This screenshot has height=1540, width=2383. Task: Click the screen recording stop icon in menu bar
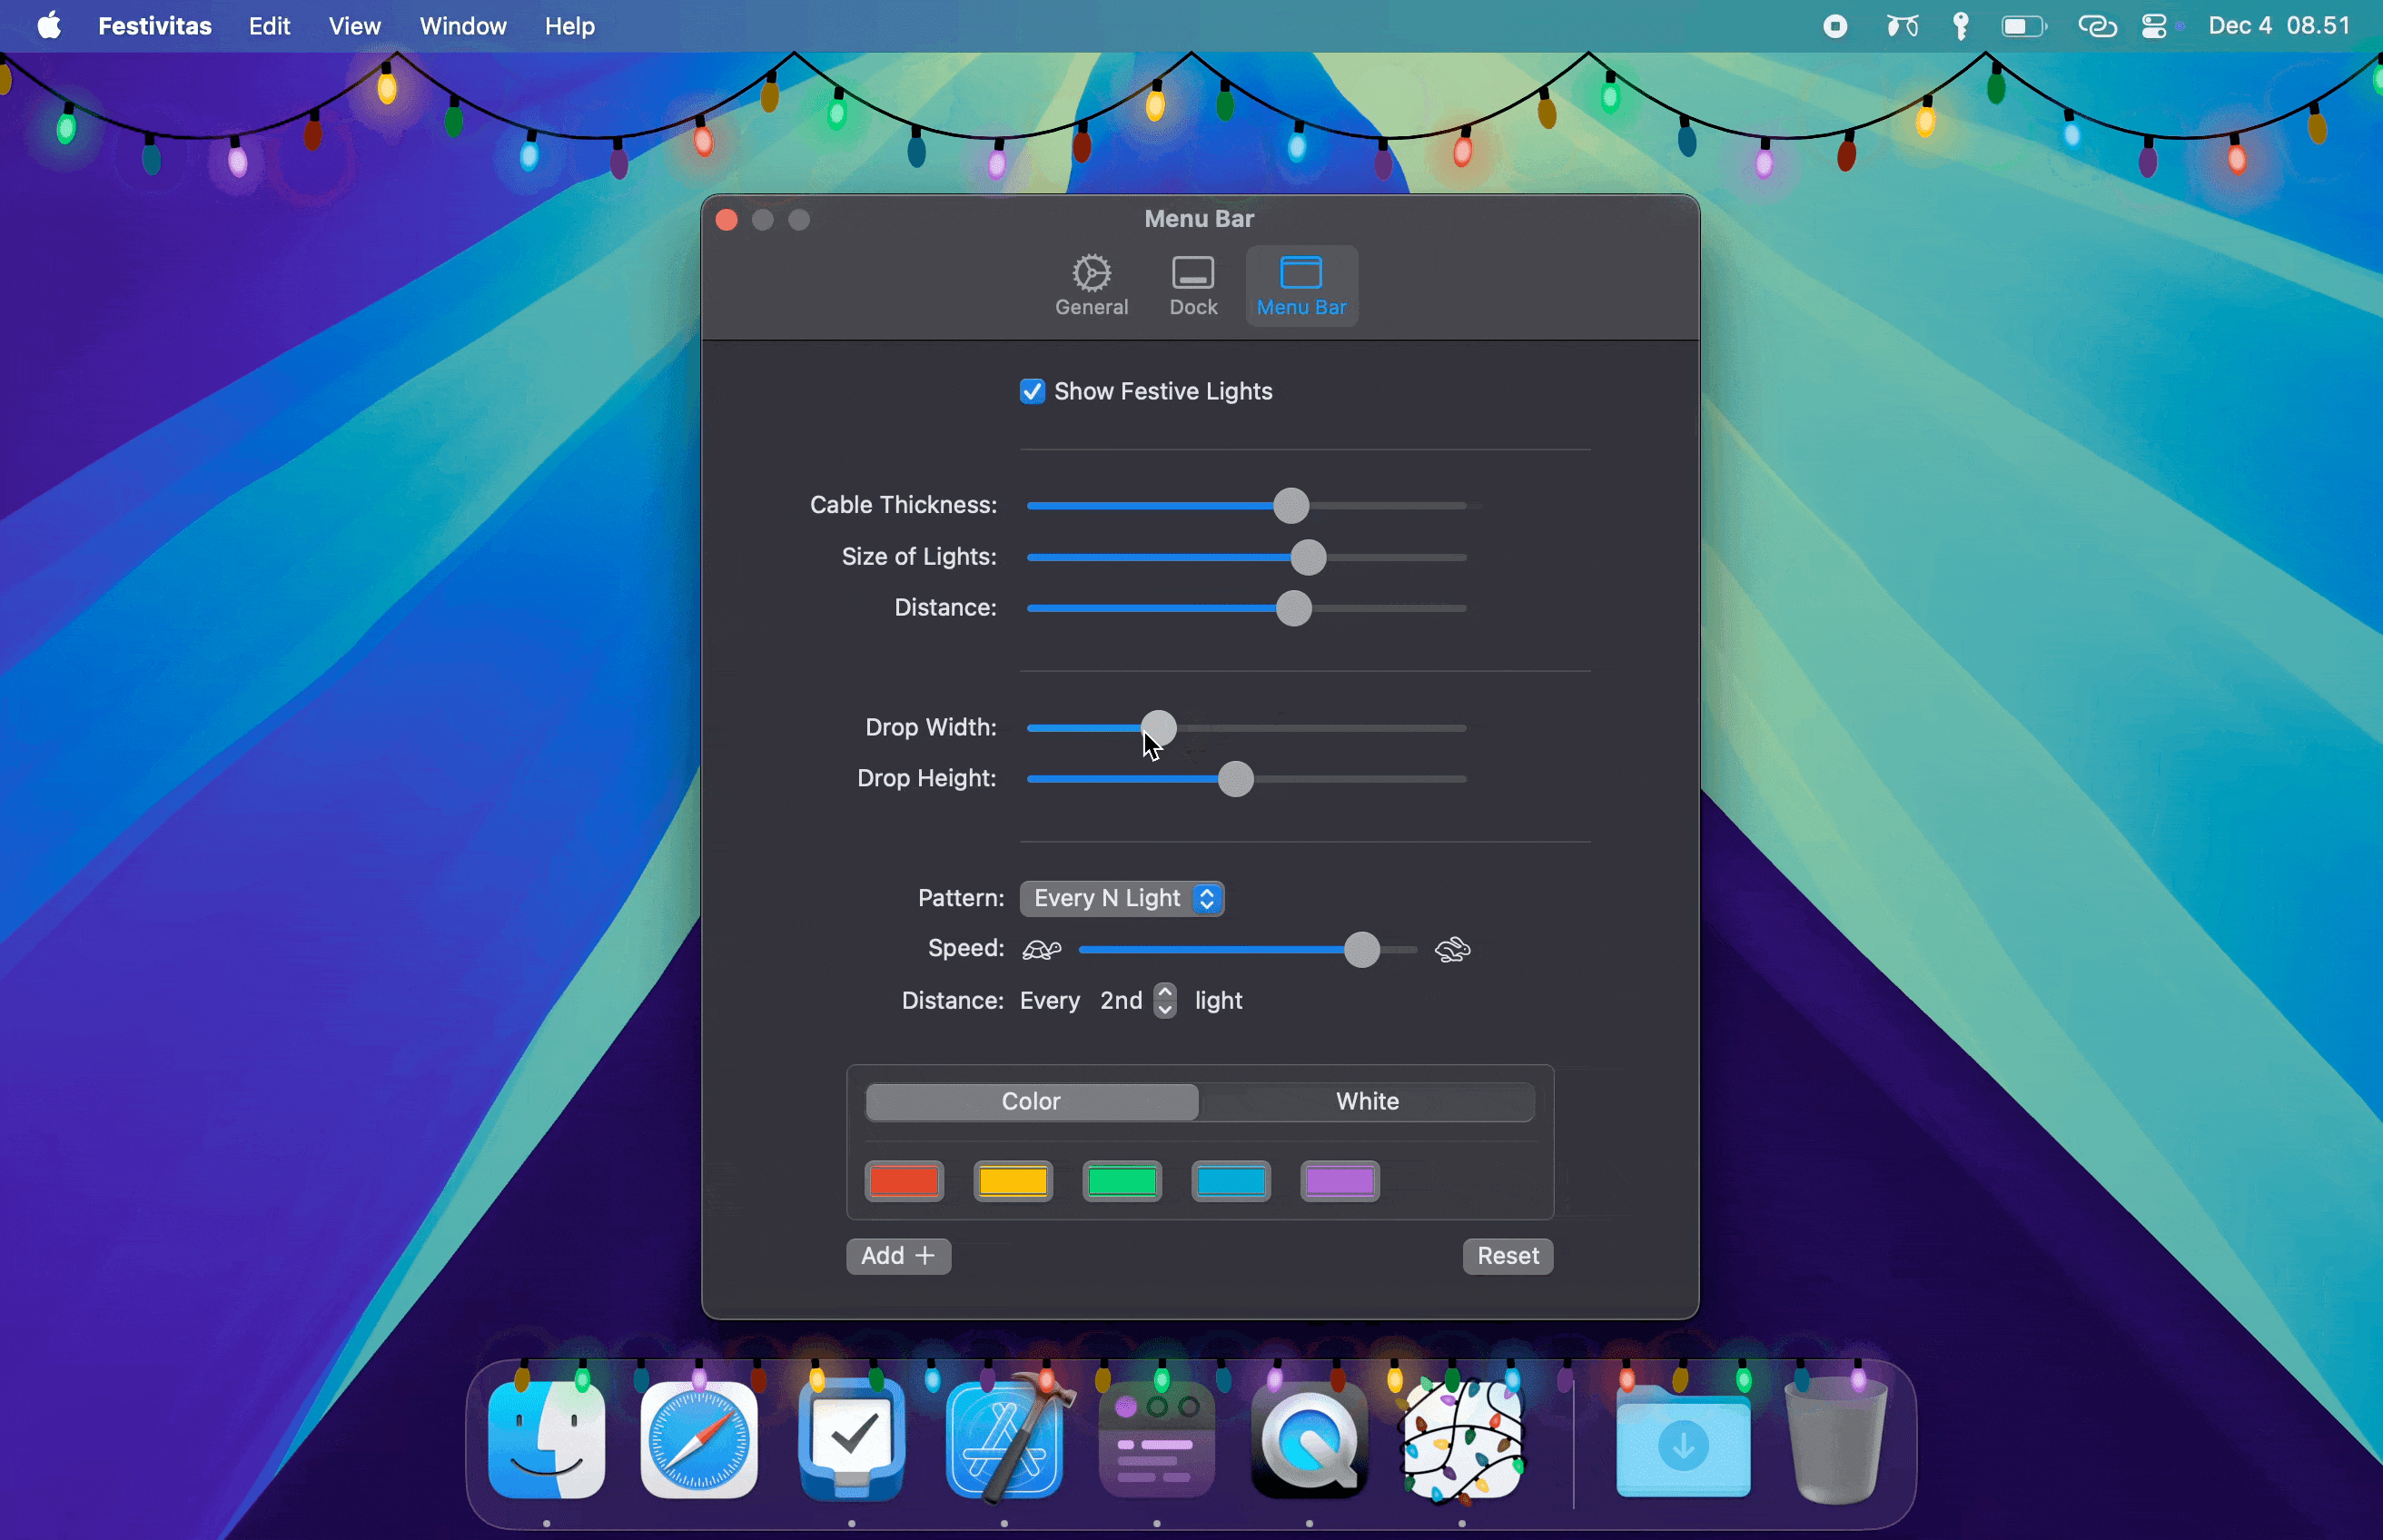click(x=1835, y=26)
